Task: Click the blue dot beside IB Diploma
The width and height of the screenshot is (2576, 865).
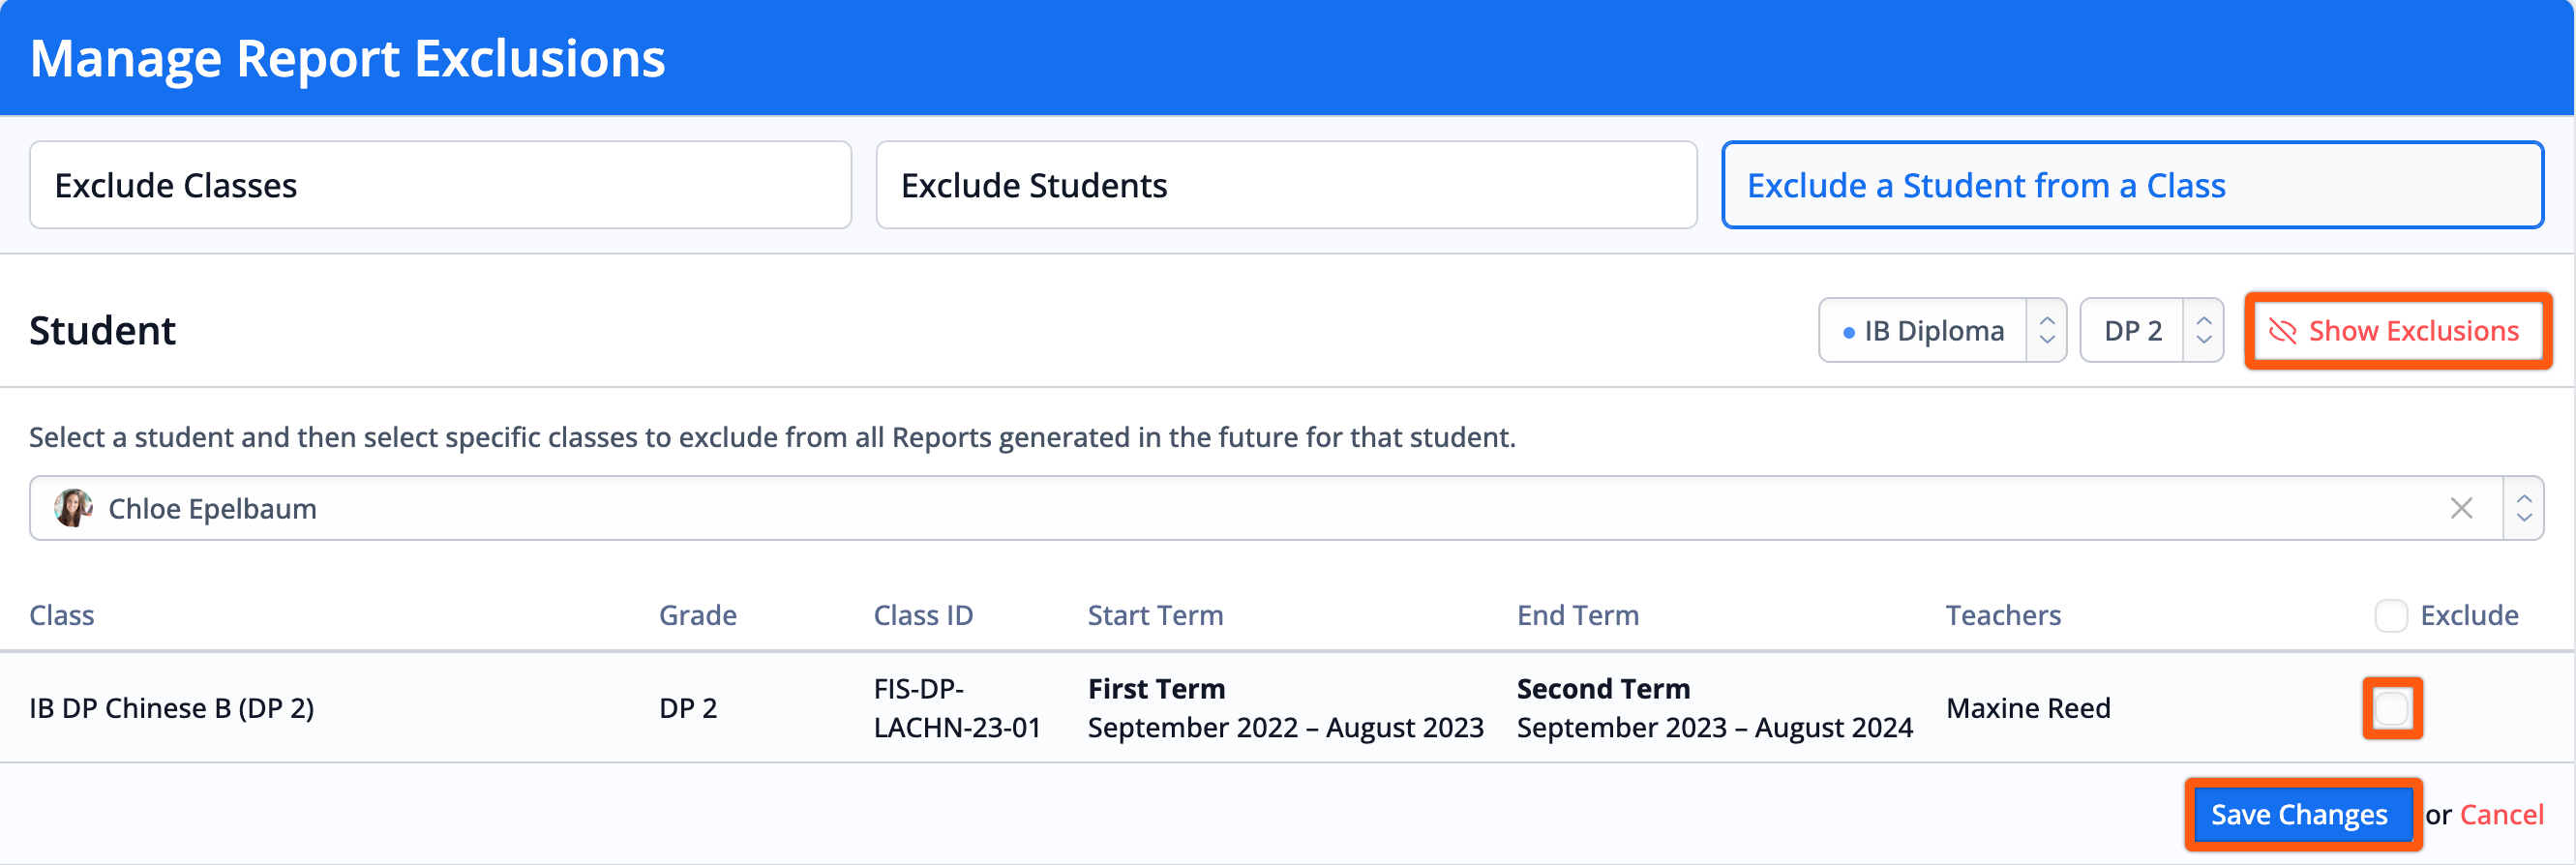Action: point(1848,332)
